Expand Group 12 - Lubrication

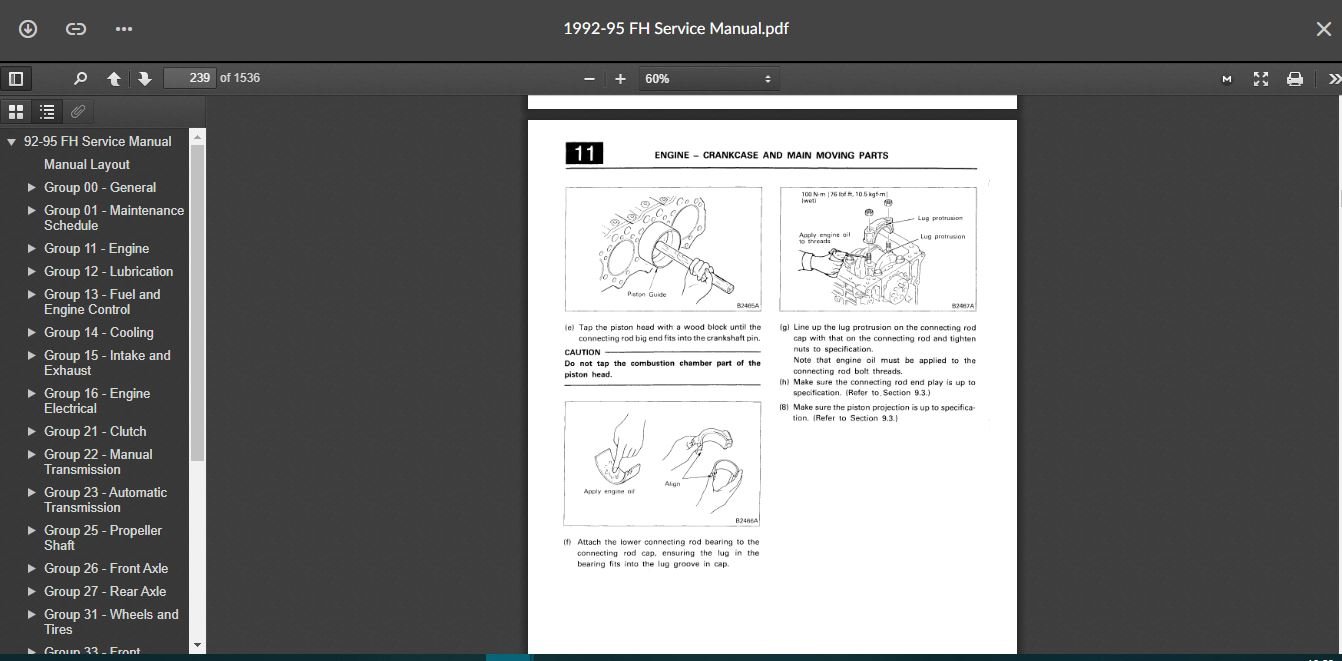pos(33,271)
